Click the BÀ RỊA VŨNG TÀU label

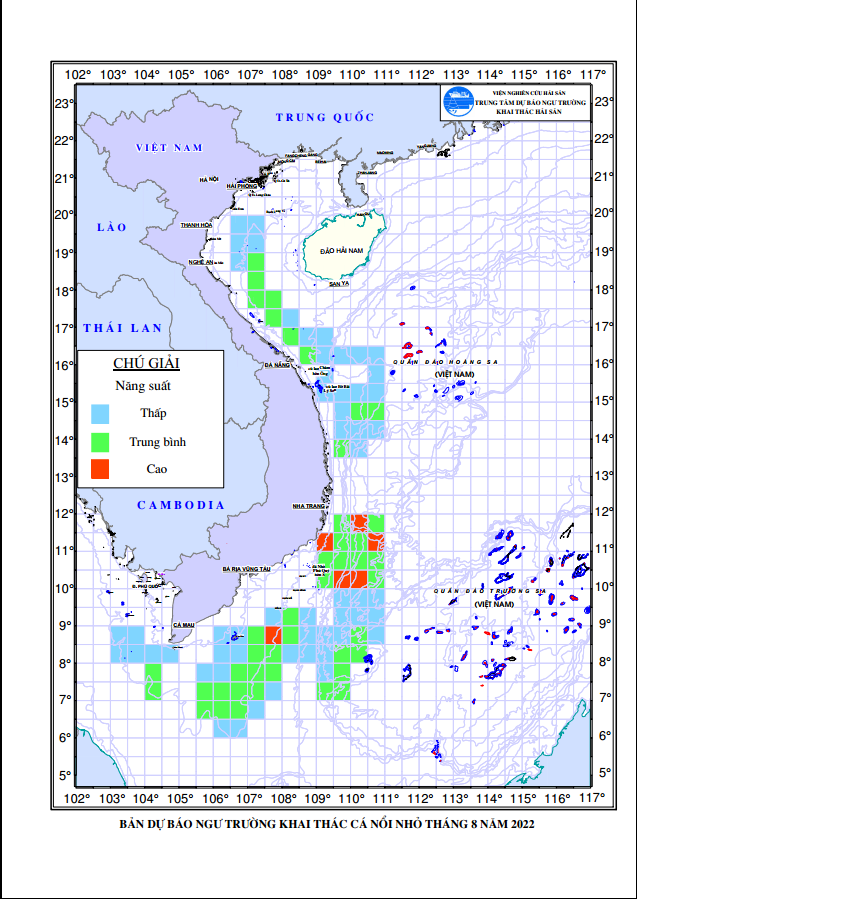tap(247, 569)
